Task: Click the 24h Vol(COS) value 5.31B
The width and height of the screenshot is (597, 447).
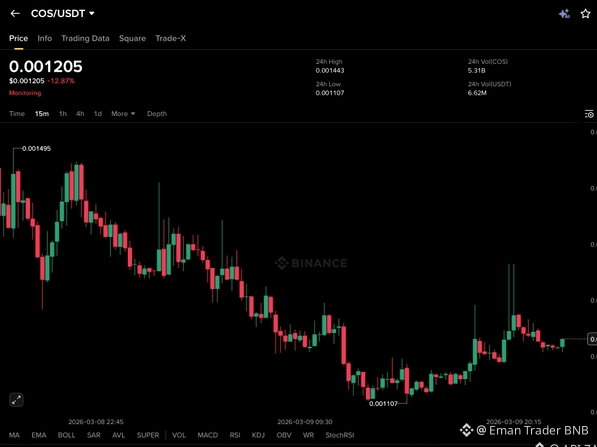Action: pyautogui.click(x=476, y=70)
